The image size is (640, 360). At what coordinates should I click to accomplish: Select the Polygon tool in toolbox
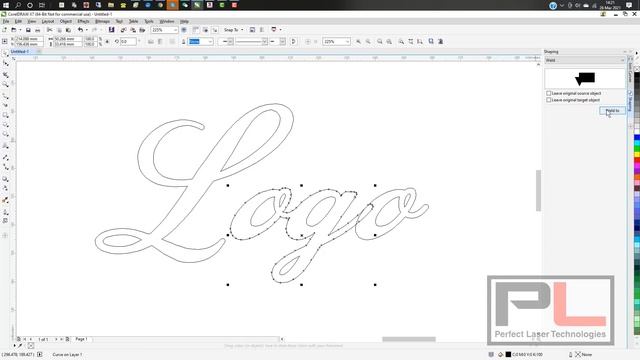pyautogui.click(x=5, y=135)
